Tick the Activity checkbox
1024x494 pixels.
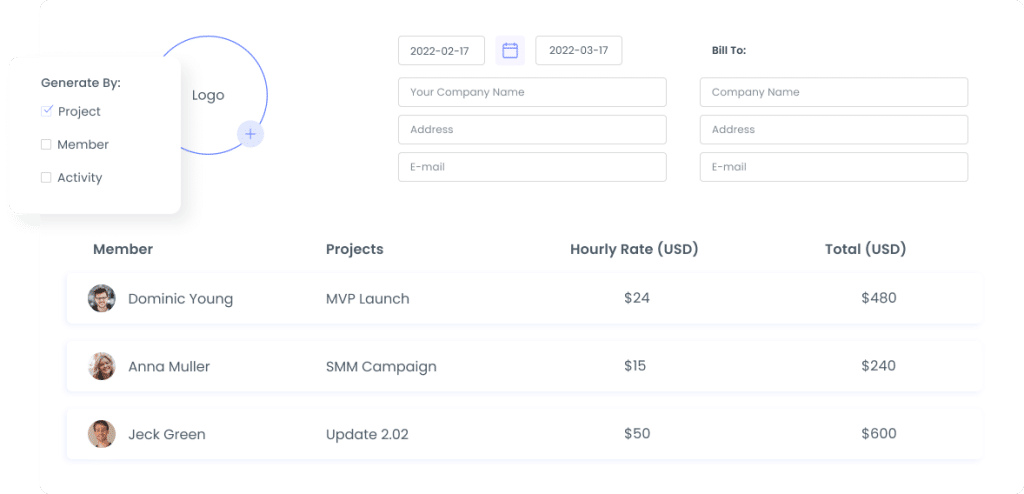pos(46,177)
